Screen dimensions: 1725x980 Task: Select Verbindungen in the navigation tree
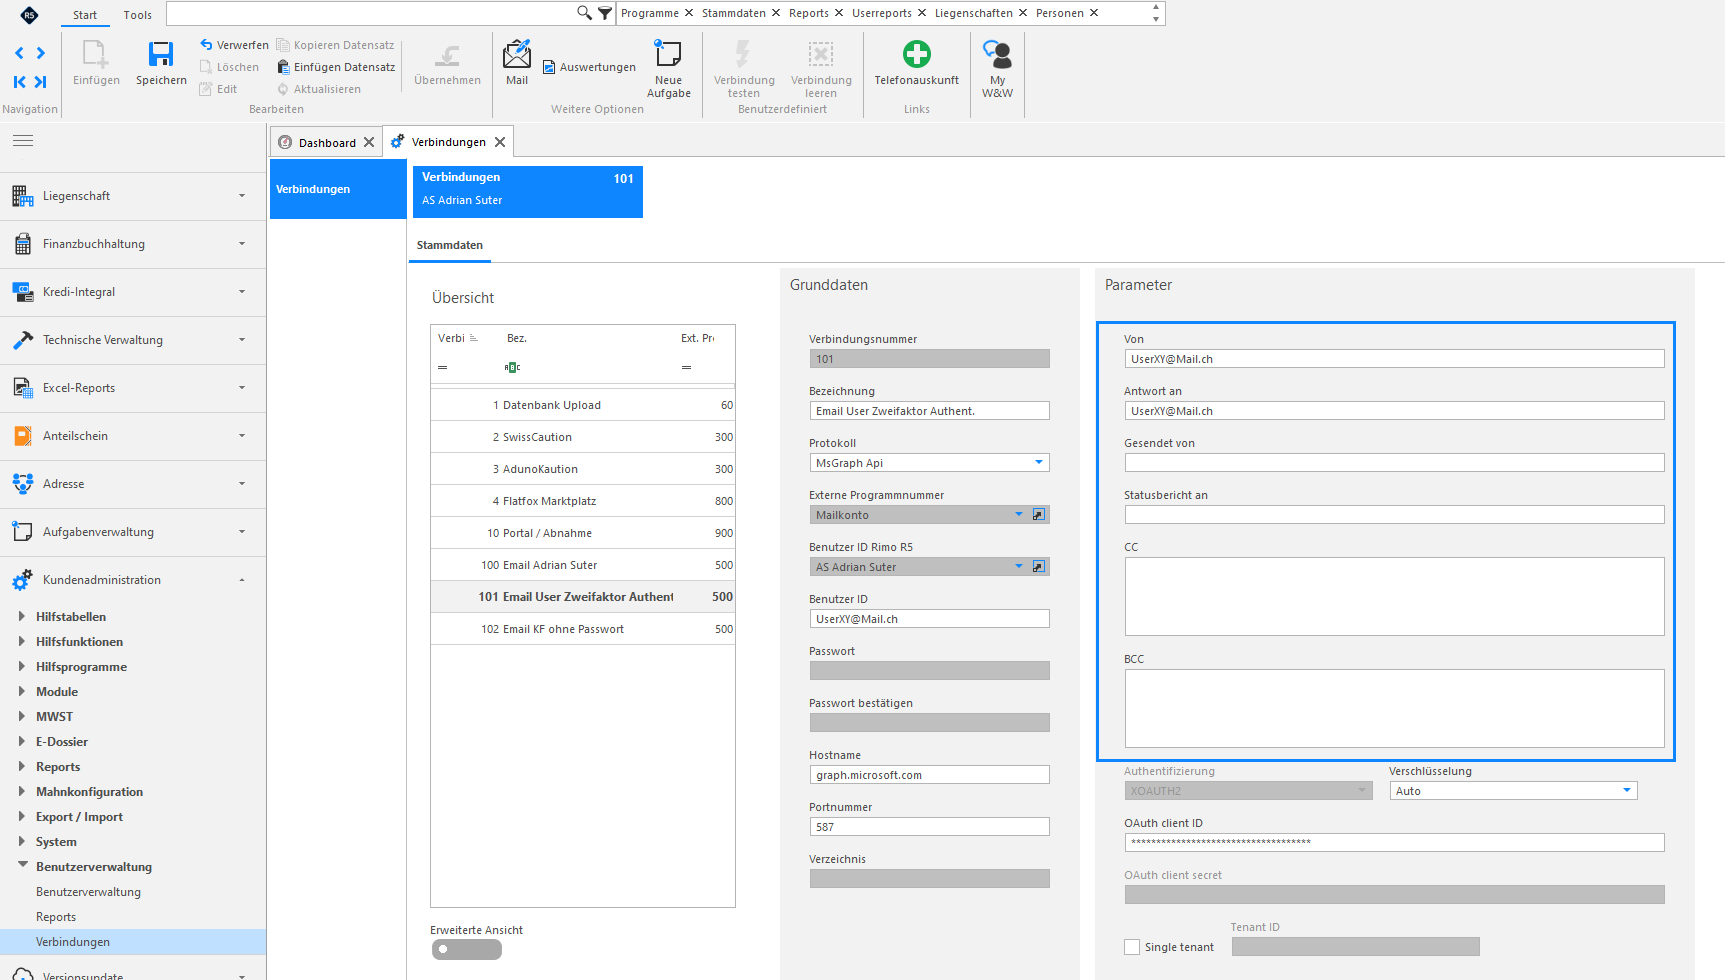pos(133,942)
